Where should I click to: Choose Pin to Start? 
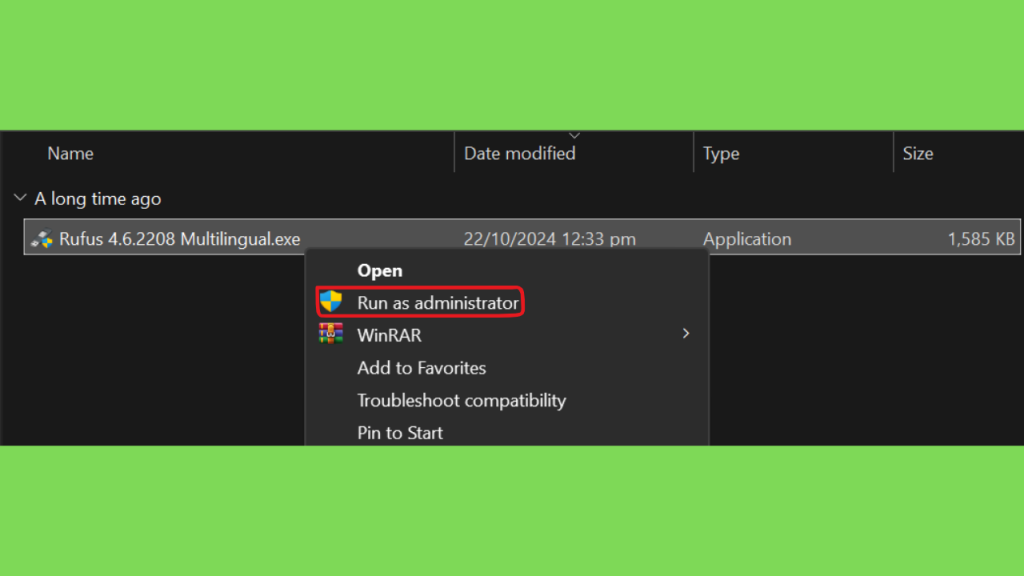coord(400,432)
